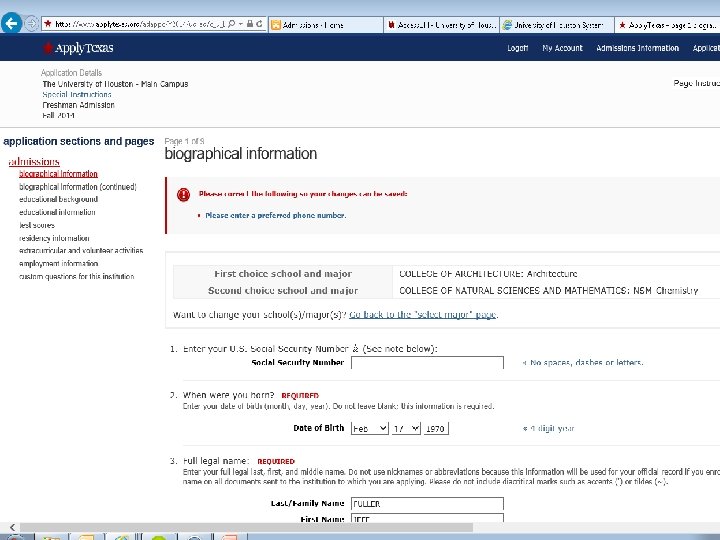The width and height of the screenshot is (720, 540).
Task: Click the IE favicon on University of Houston System tab
Action: 507,25
